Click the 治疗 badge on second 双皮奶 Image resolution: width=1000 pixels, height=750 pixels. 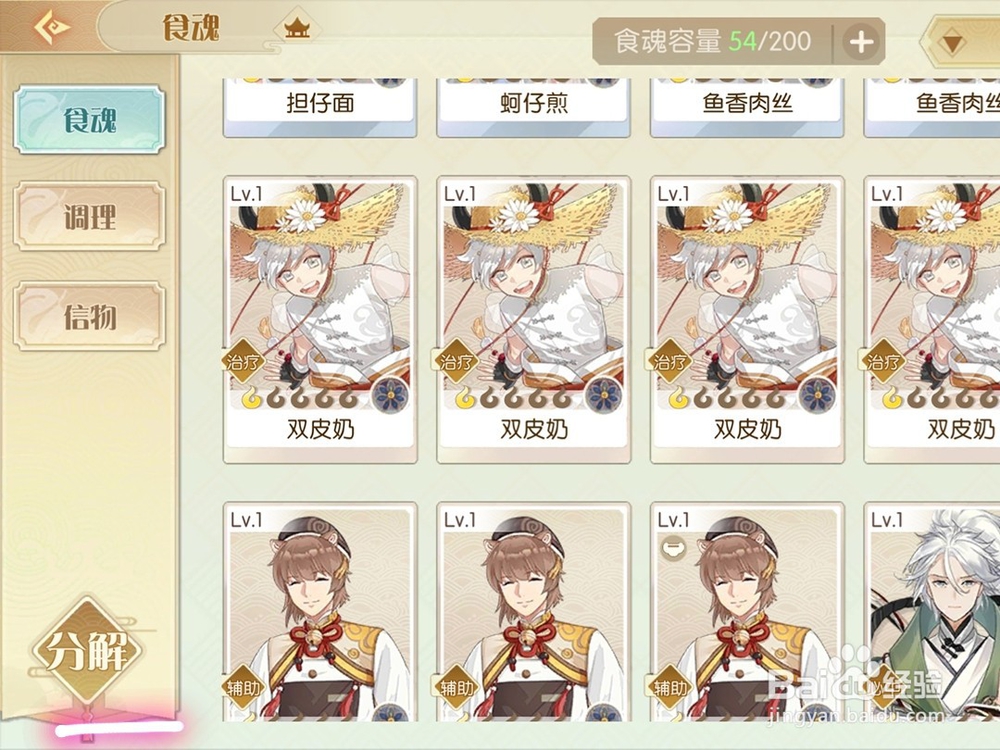[x=457, y=362]
